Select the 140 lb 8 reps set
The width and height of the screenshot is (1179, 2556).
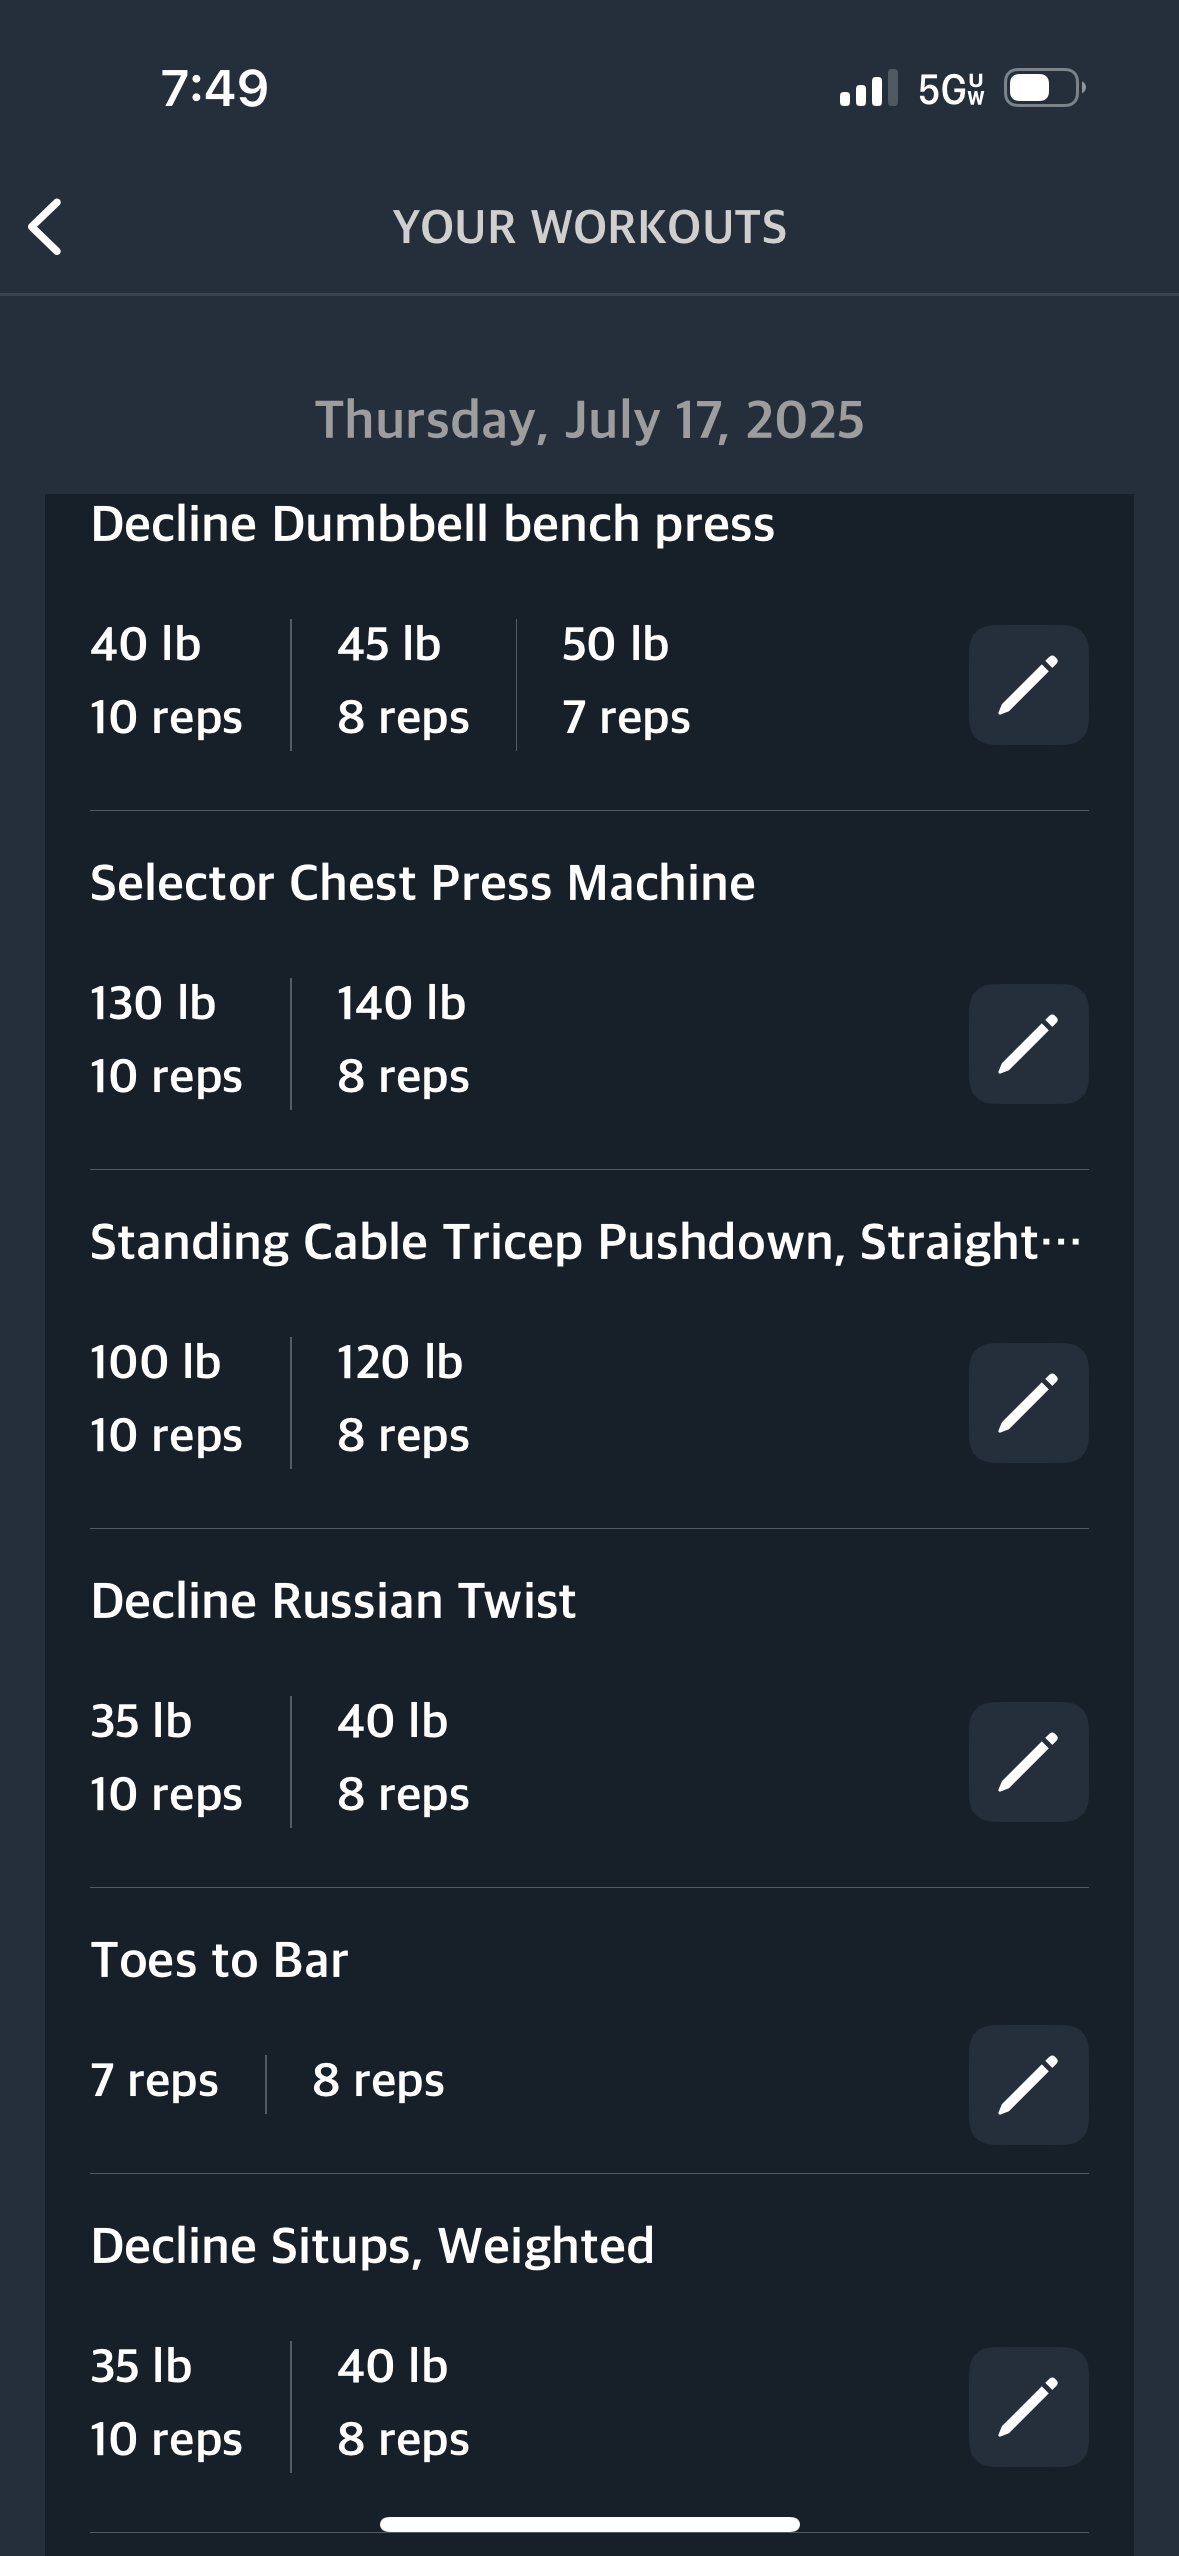pos(403,1039)
